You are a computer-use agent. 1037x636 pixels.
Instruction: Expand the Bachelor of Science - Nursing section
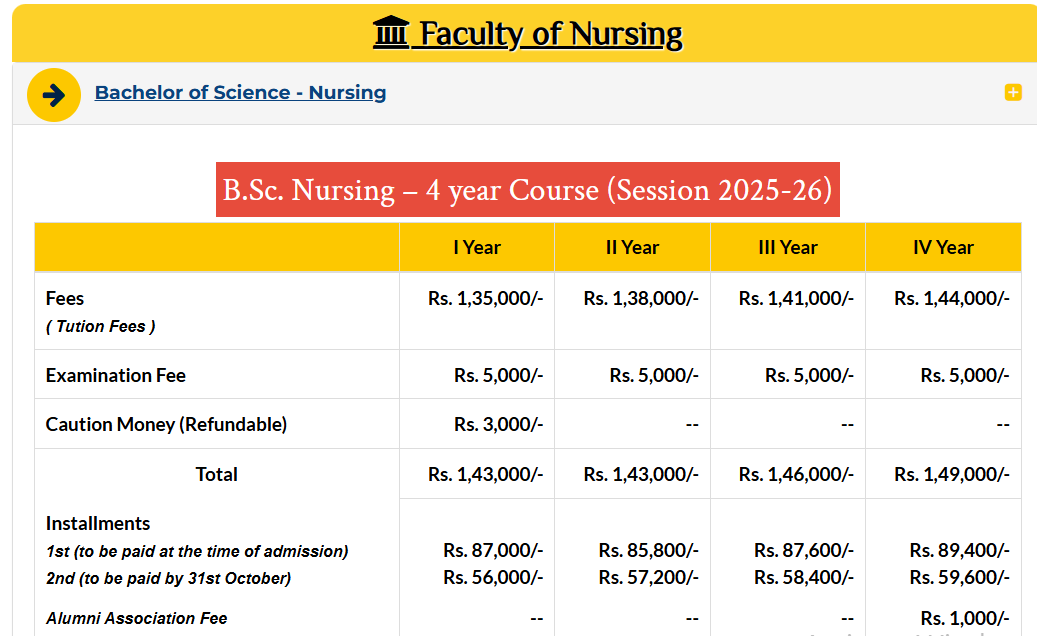point(1013,92)
